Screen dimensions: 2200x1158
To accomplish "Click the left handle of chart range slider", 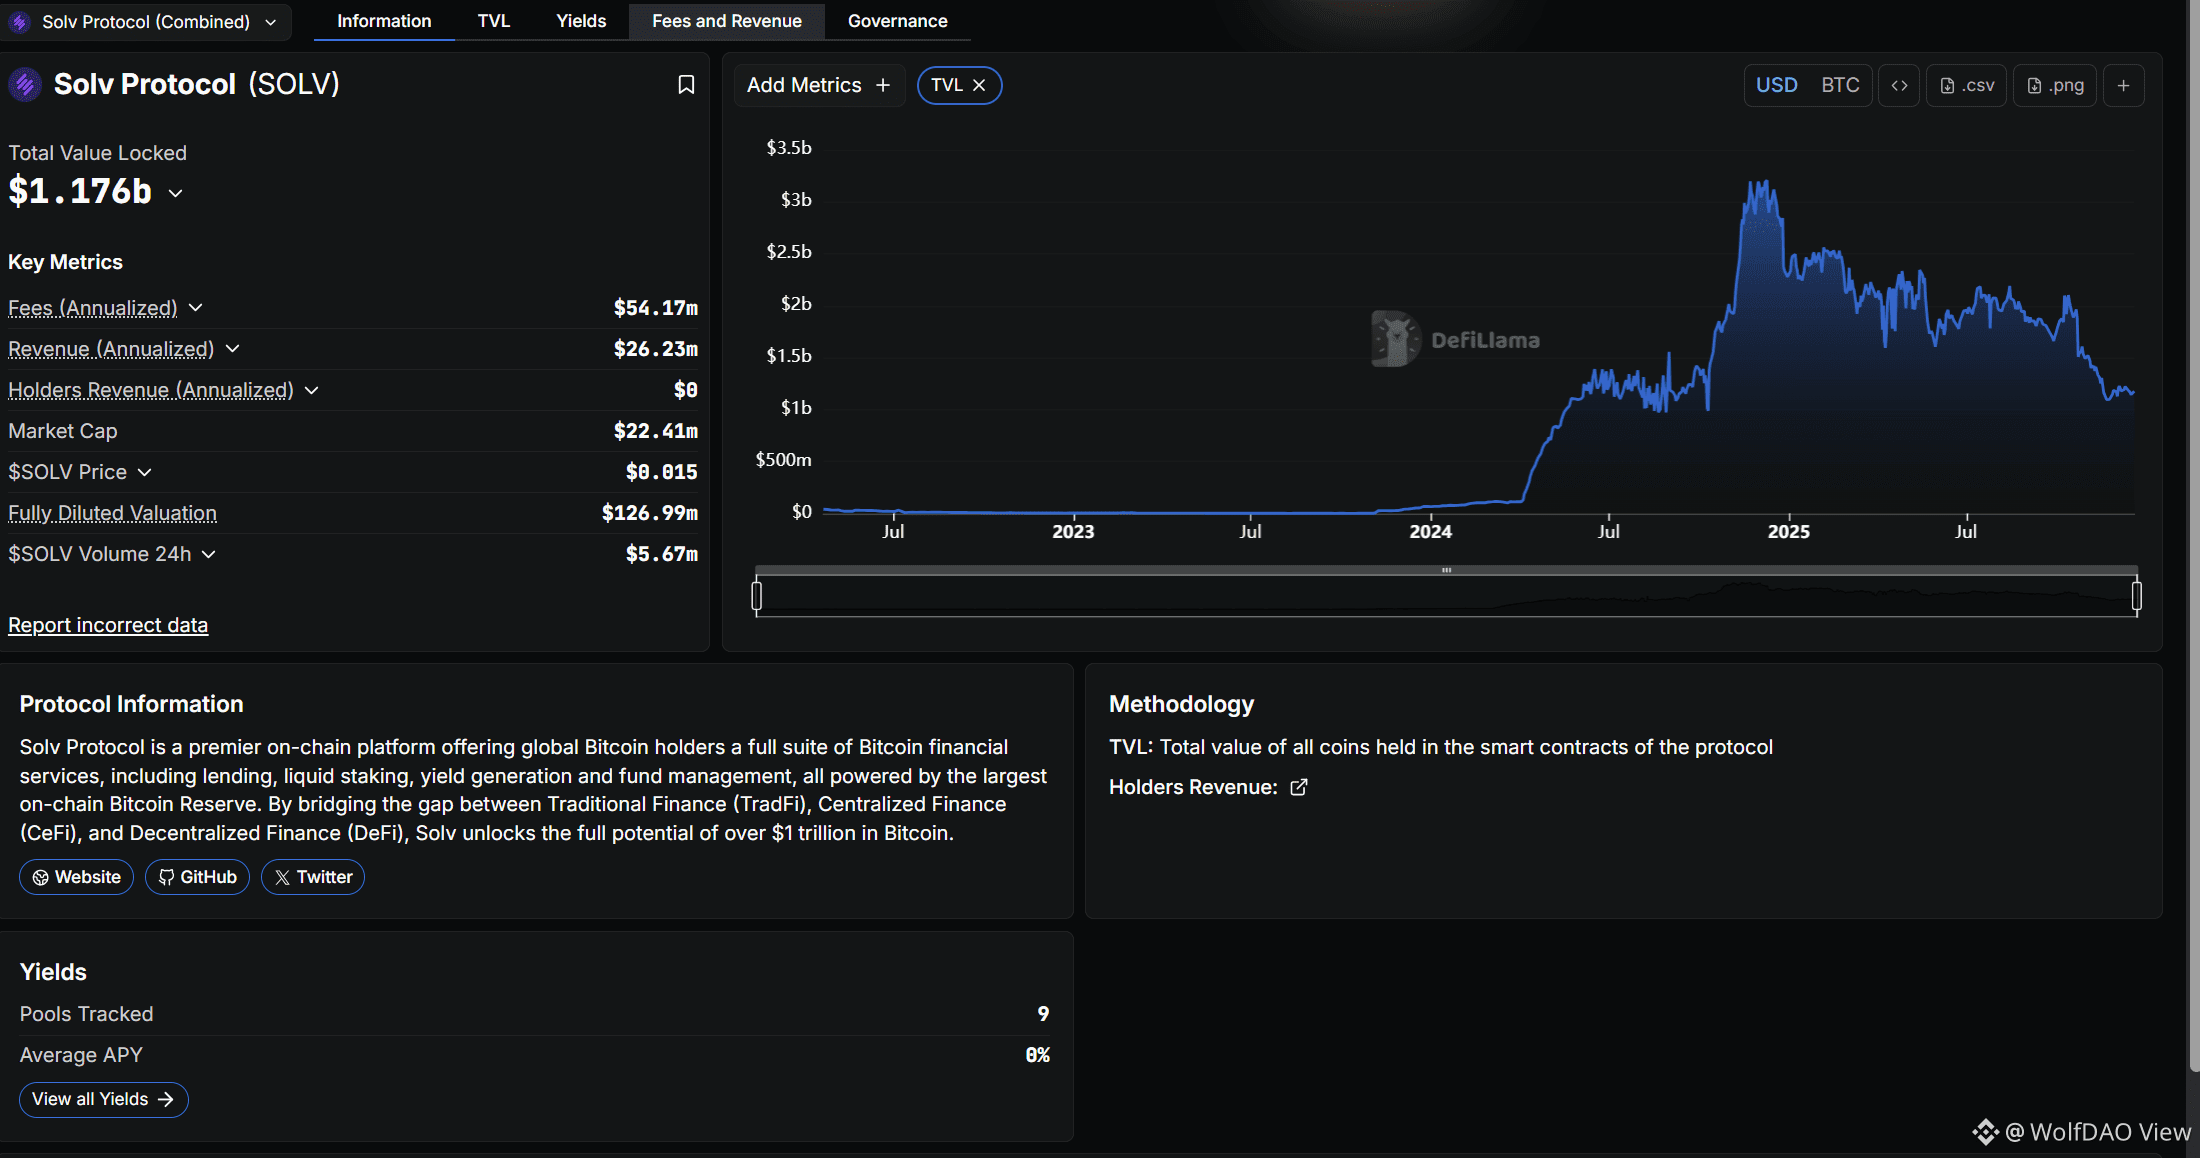I will click(x=757, y=596).
